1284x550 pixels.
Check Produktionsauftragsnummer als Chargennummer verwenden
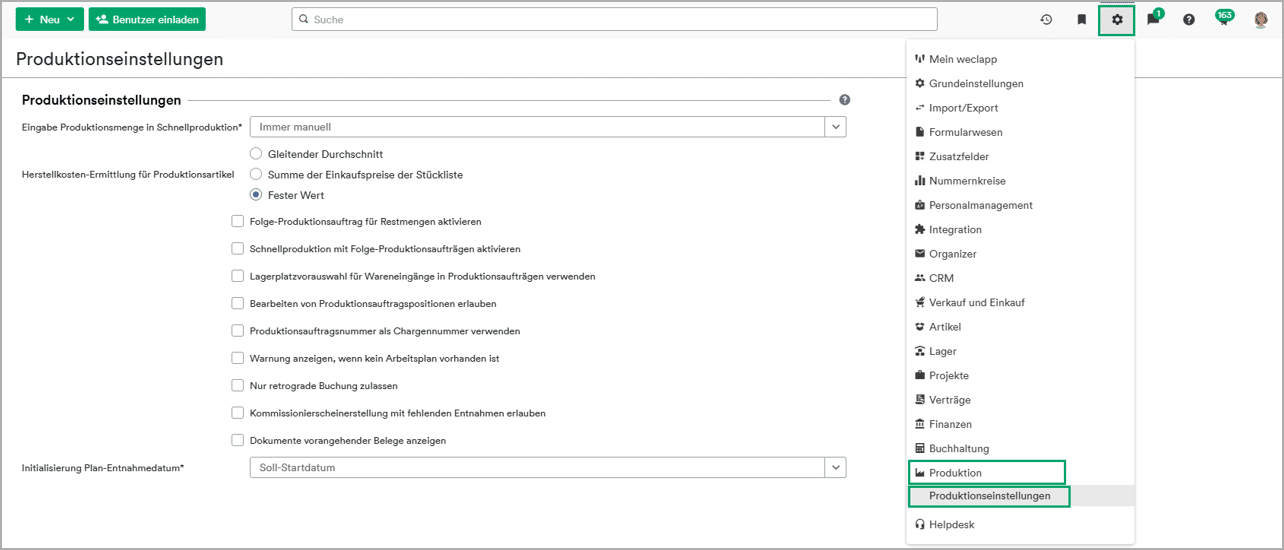238,330
